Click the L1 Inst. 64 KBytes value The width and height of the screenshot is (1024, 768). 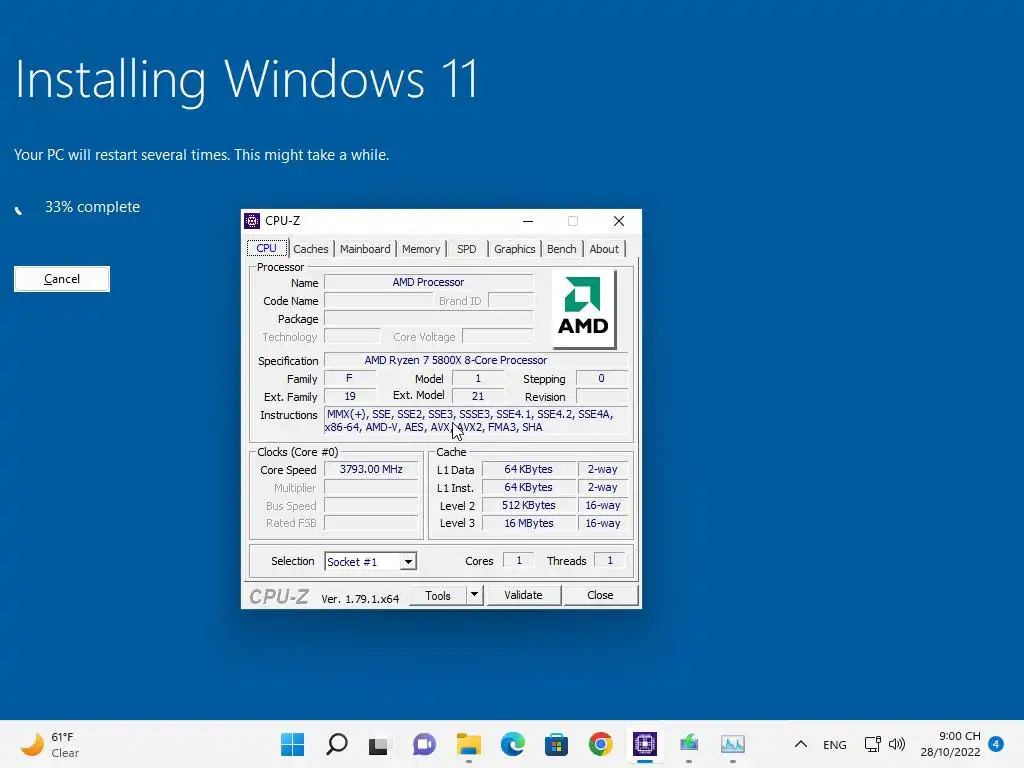[x=528, y=487]
